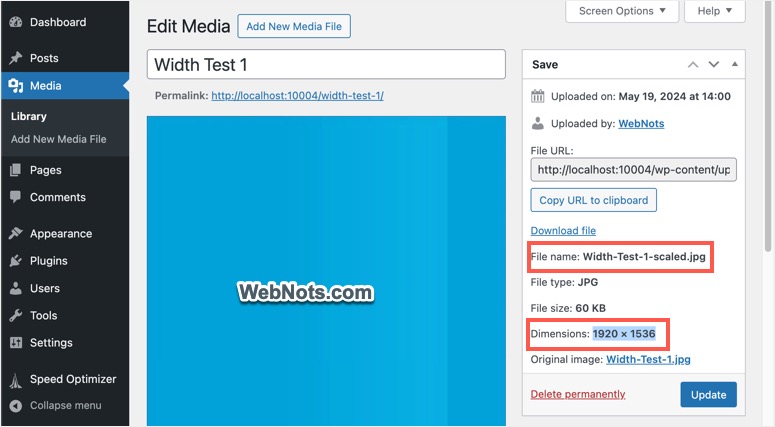Image resolution: width=775 pixels, height=427 pixels.
Task: Move Save box up with arrow
Action: coord(693,64)
